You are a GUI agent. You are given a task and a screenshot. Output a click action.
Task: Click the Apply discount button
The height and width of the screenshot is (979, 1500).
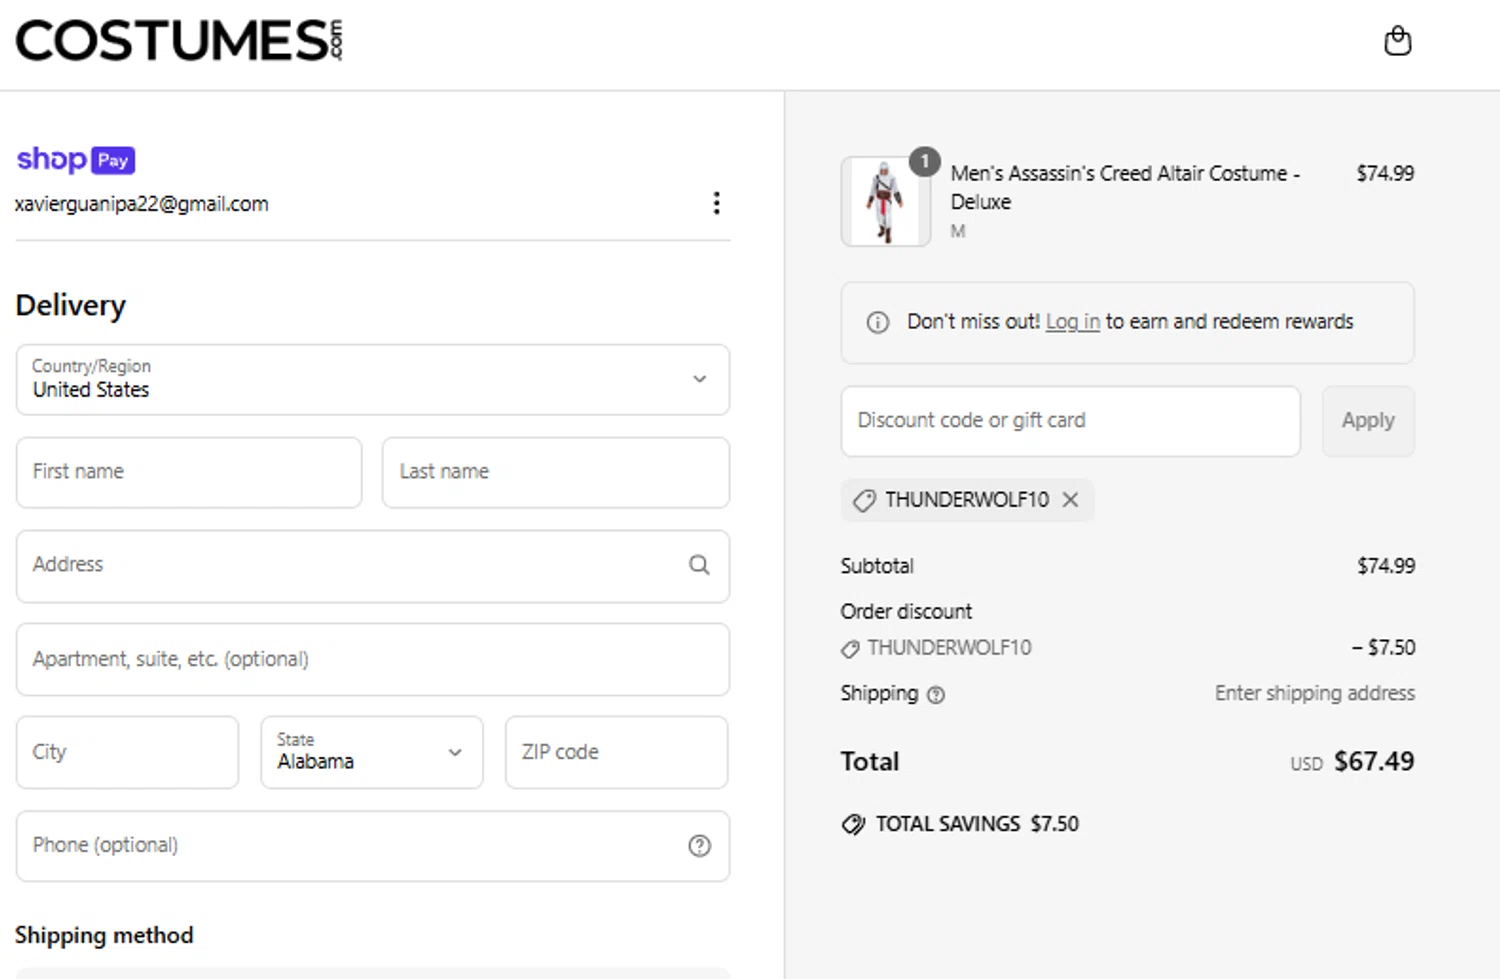(x=1368, y=421)
